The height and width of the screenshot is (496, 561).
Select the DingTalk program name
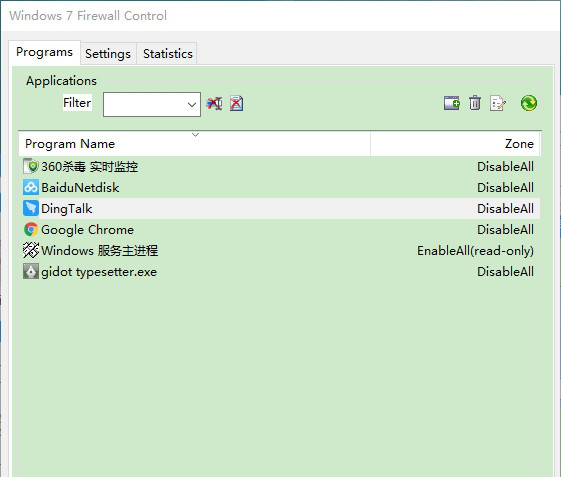67,209
